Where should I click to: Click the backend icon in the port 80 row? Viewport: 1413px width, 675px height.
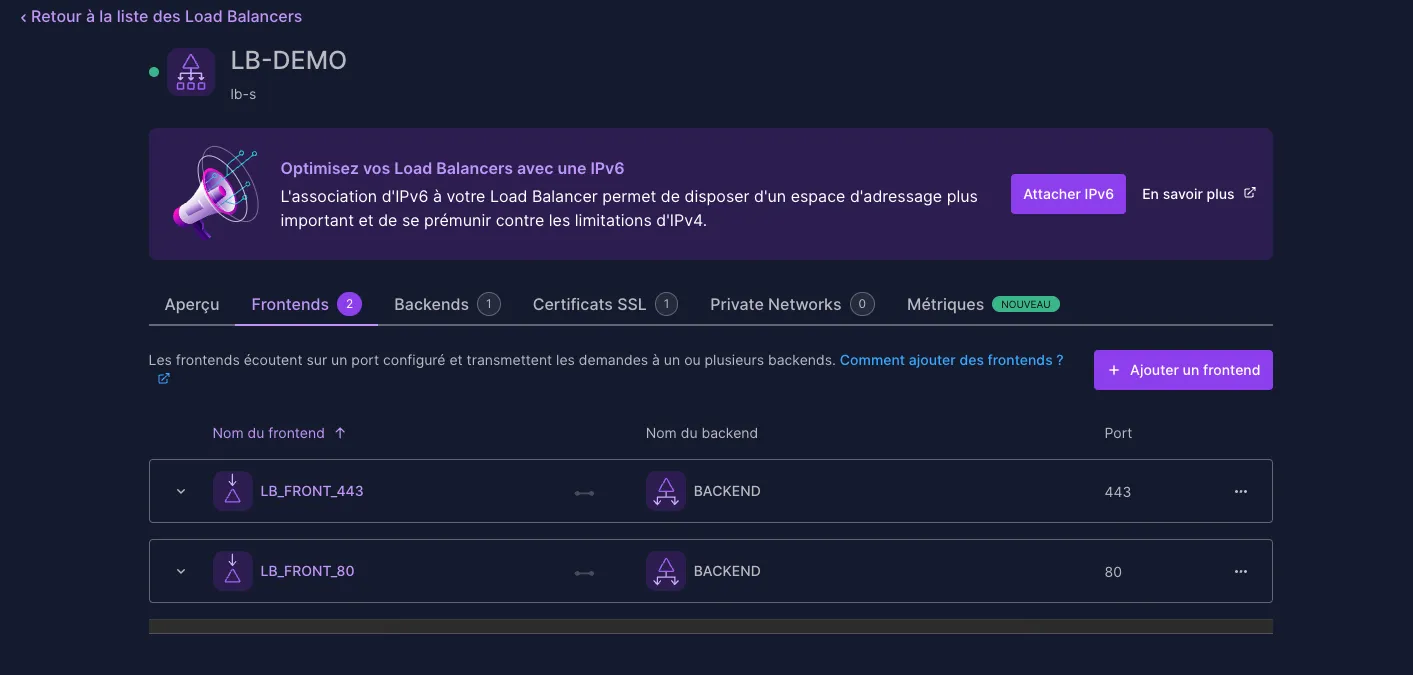coord(665,571)
